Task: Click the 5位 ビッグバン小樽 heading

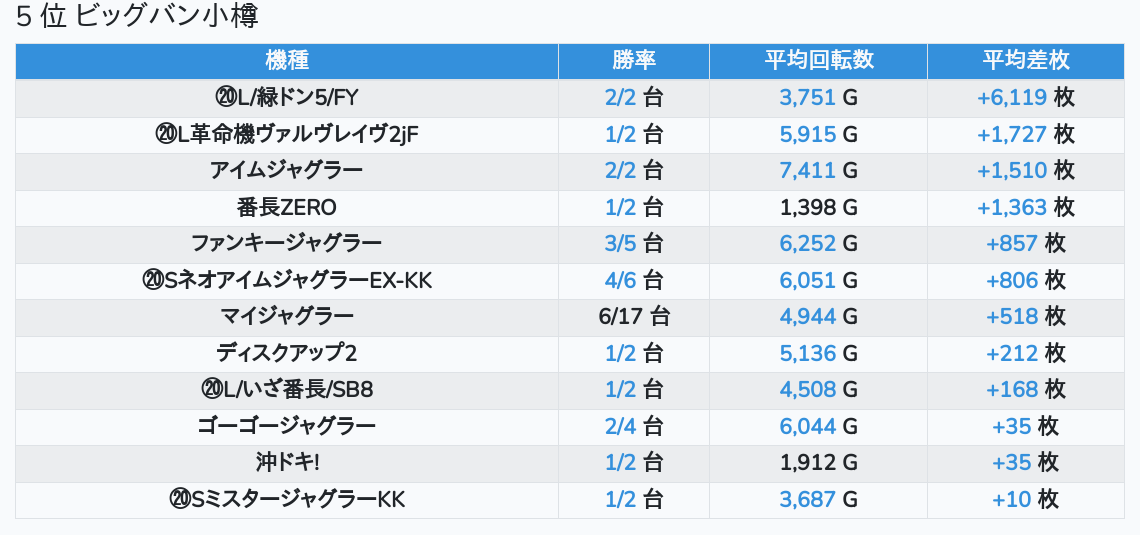Action: click(137, 17)
